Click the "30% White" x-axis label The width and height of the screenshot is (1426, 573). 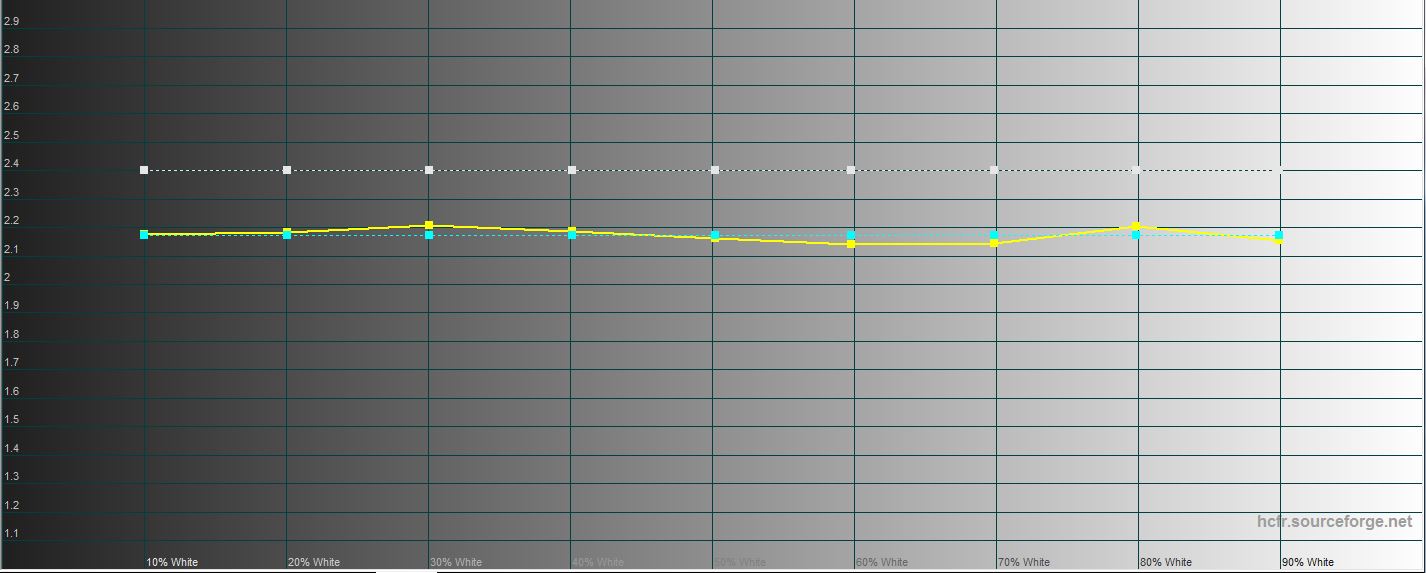tap(456, 562)
